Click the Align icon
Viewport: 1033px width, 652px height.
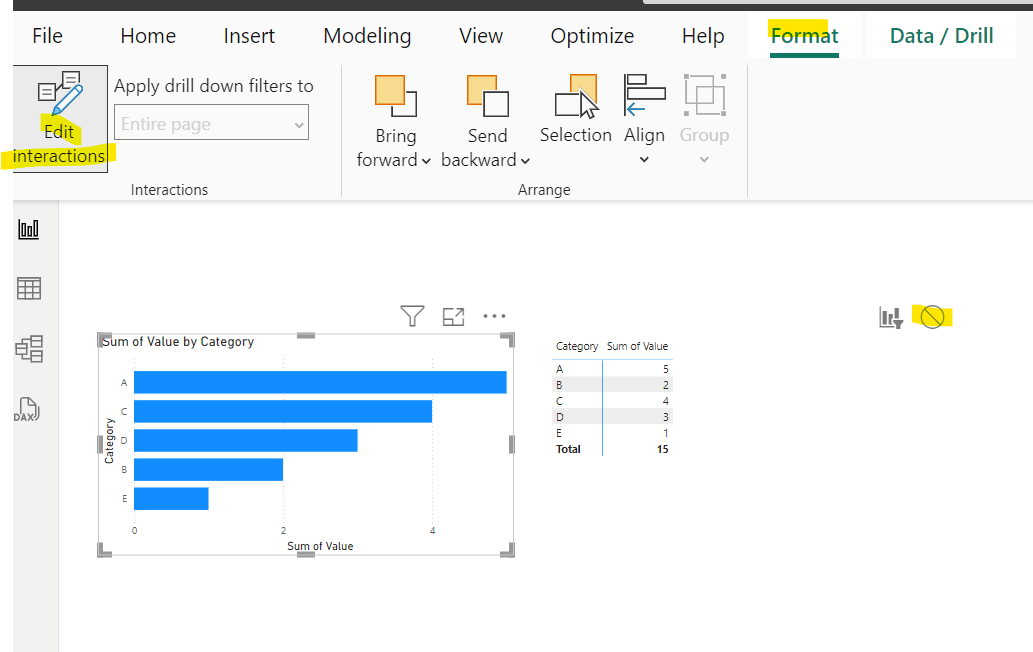coord(644,95)
